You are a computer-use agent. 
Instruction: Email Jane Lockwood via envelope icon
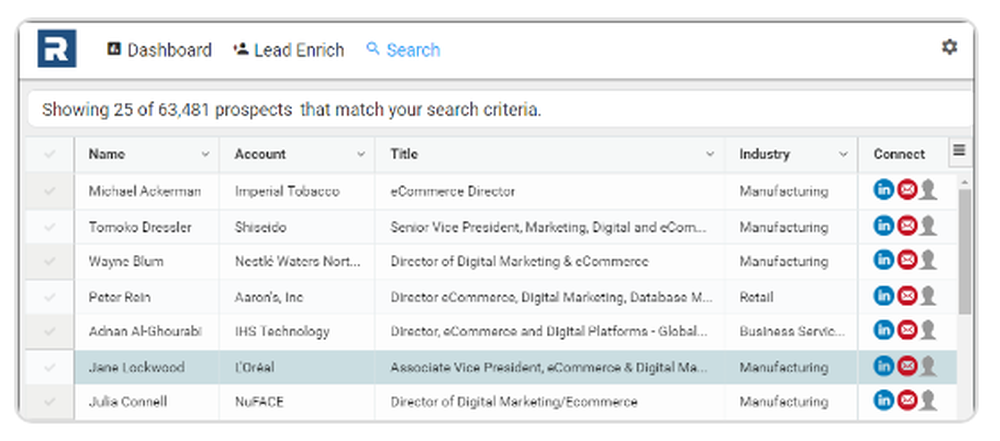coord(907,366)
